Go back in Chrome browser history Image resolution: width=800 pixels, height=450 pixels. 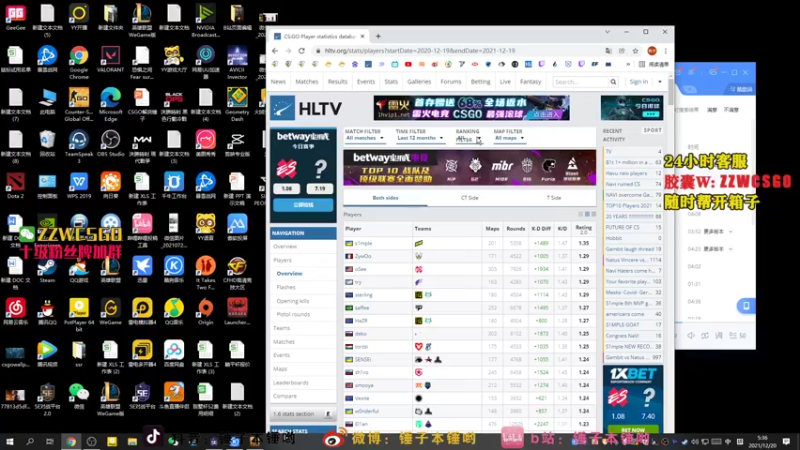275,51
